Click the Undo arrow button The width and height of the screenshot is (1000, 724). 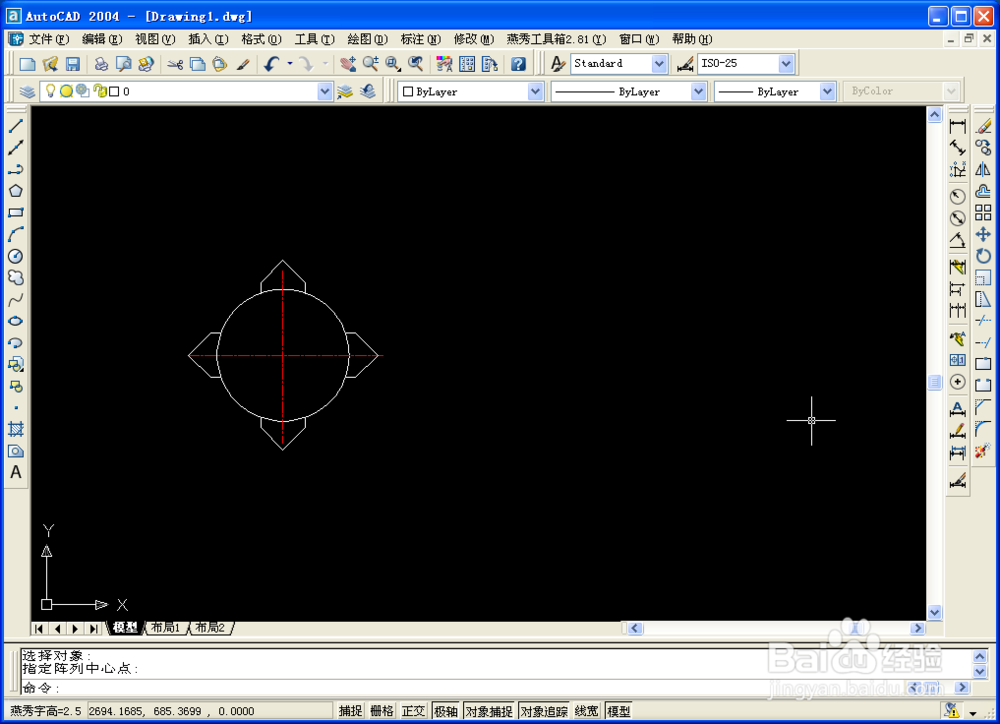(272, 63)
